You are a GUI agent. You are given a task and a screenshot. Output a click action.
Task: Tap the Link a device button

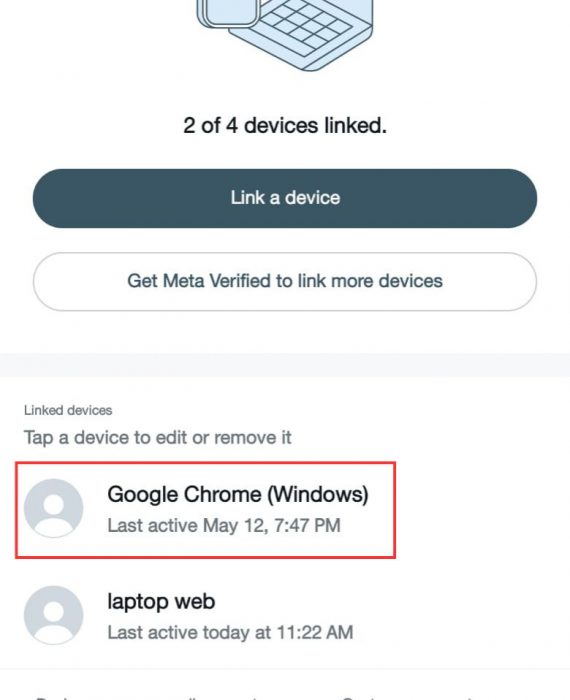coord(285,198)
